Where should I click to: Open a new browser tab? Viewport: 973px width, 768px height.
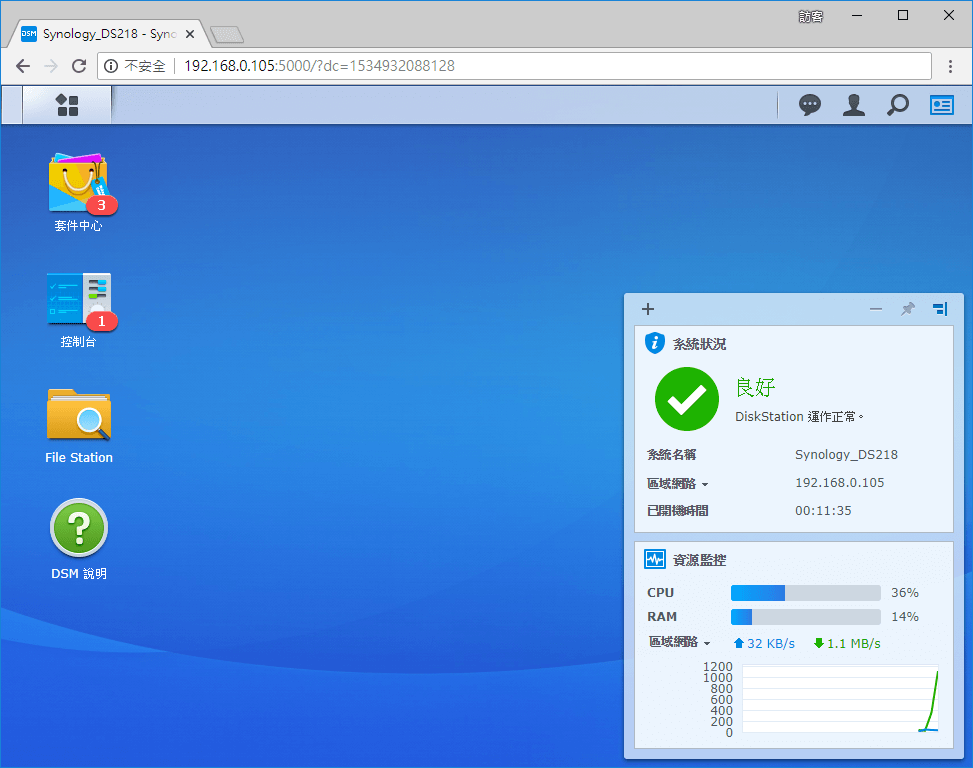click(227, 34)
